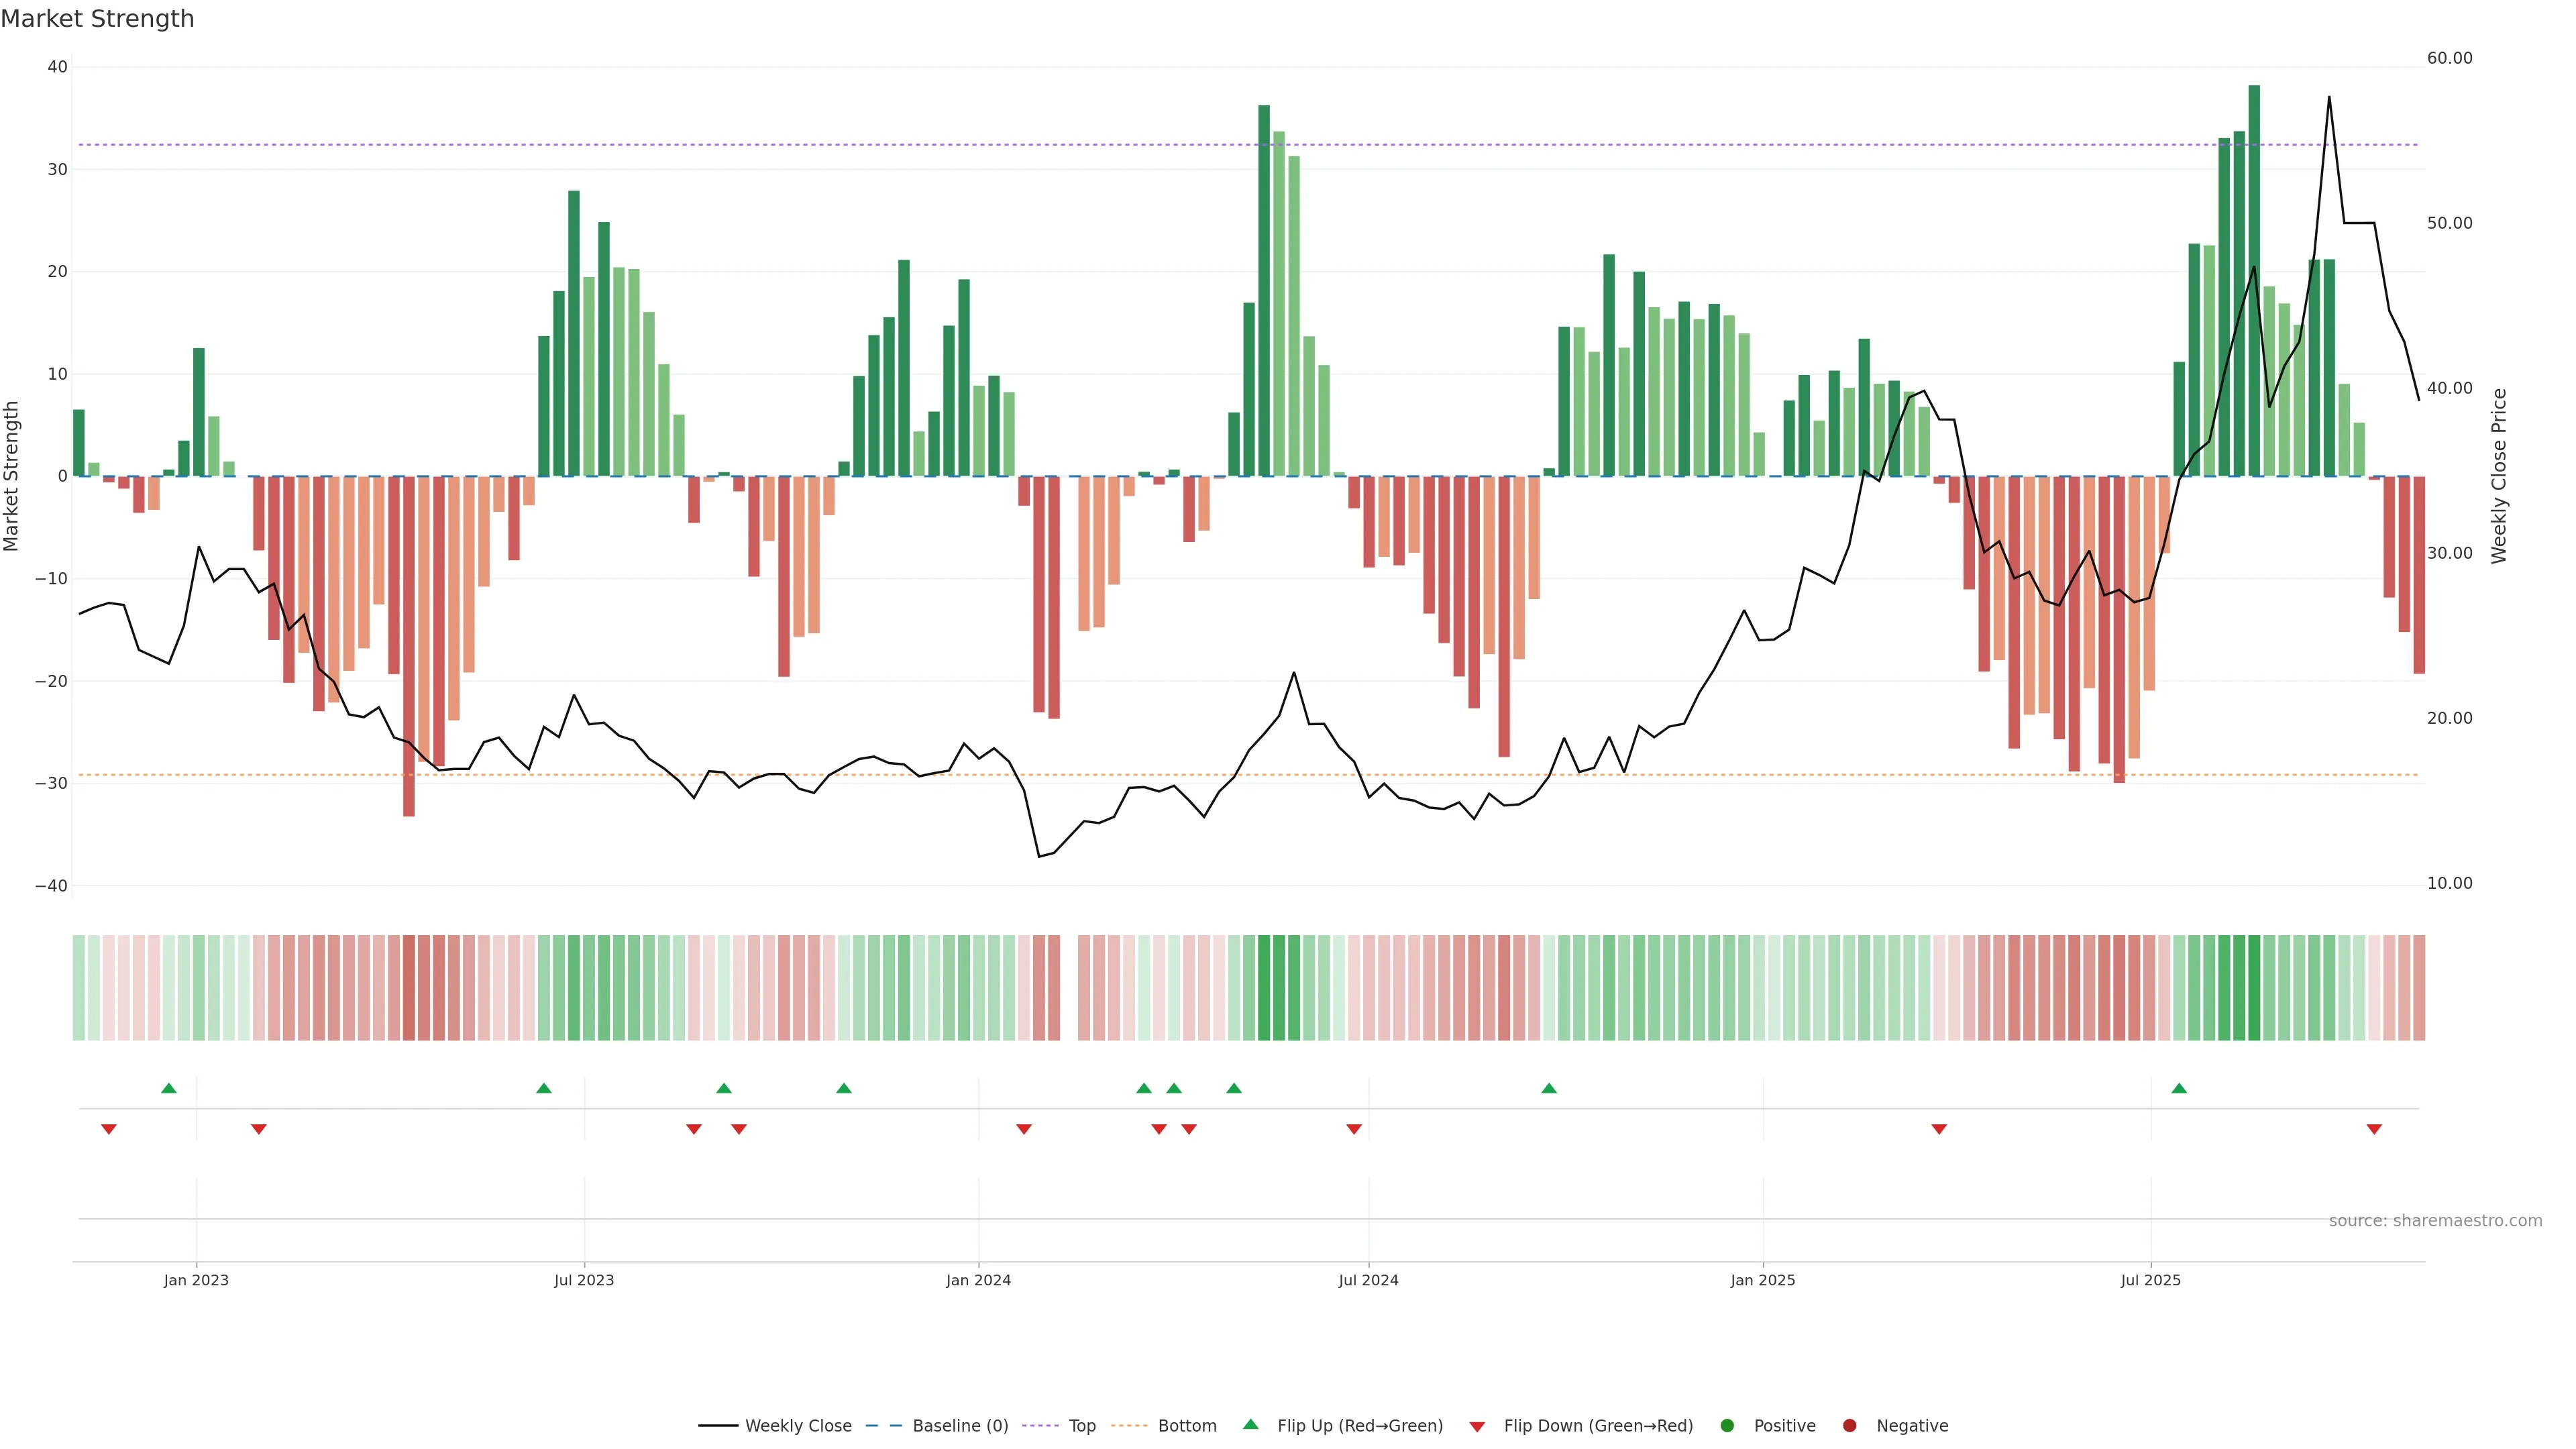Toggle the Flip Down (Green→Red) legend label
This screenshot has width=2576, height=1449.
(x=1598, y=1425)
